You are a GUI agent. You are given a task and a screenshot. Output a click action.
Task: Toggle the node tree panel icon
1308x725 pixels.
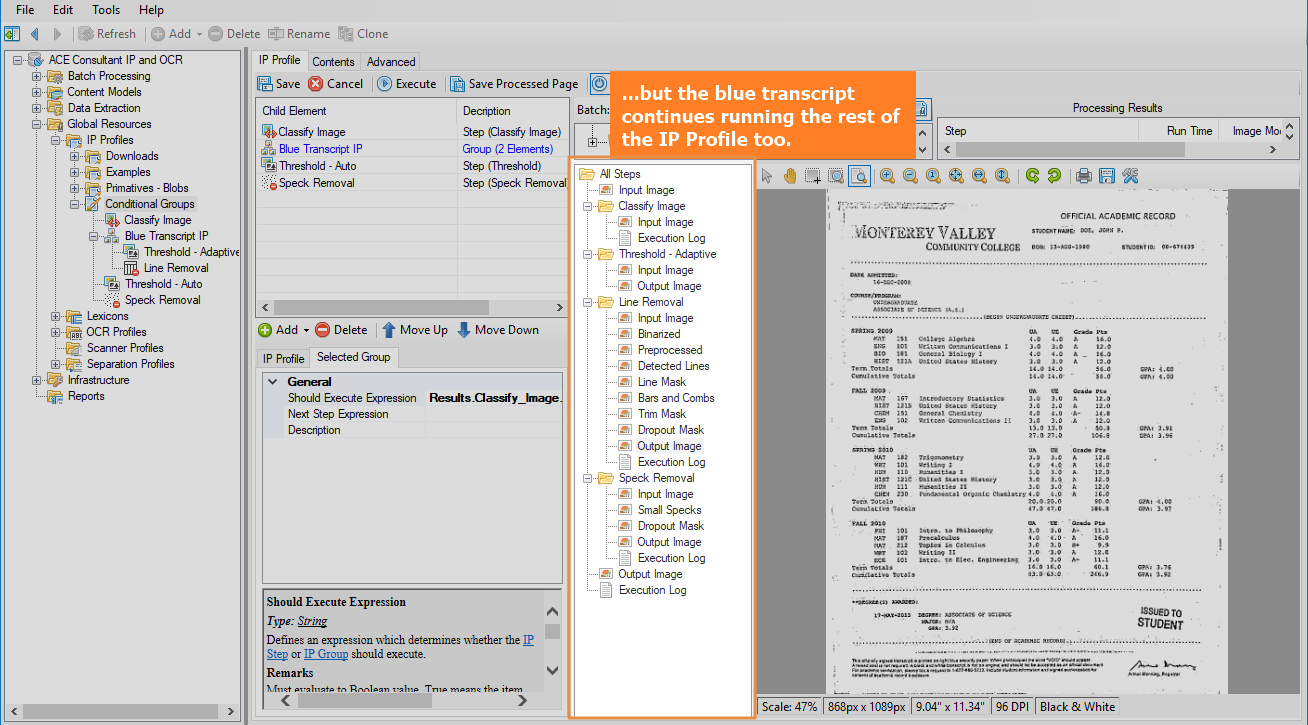coord(12,34)
